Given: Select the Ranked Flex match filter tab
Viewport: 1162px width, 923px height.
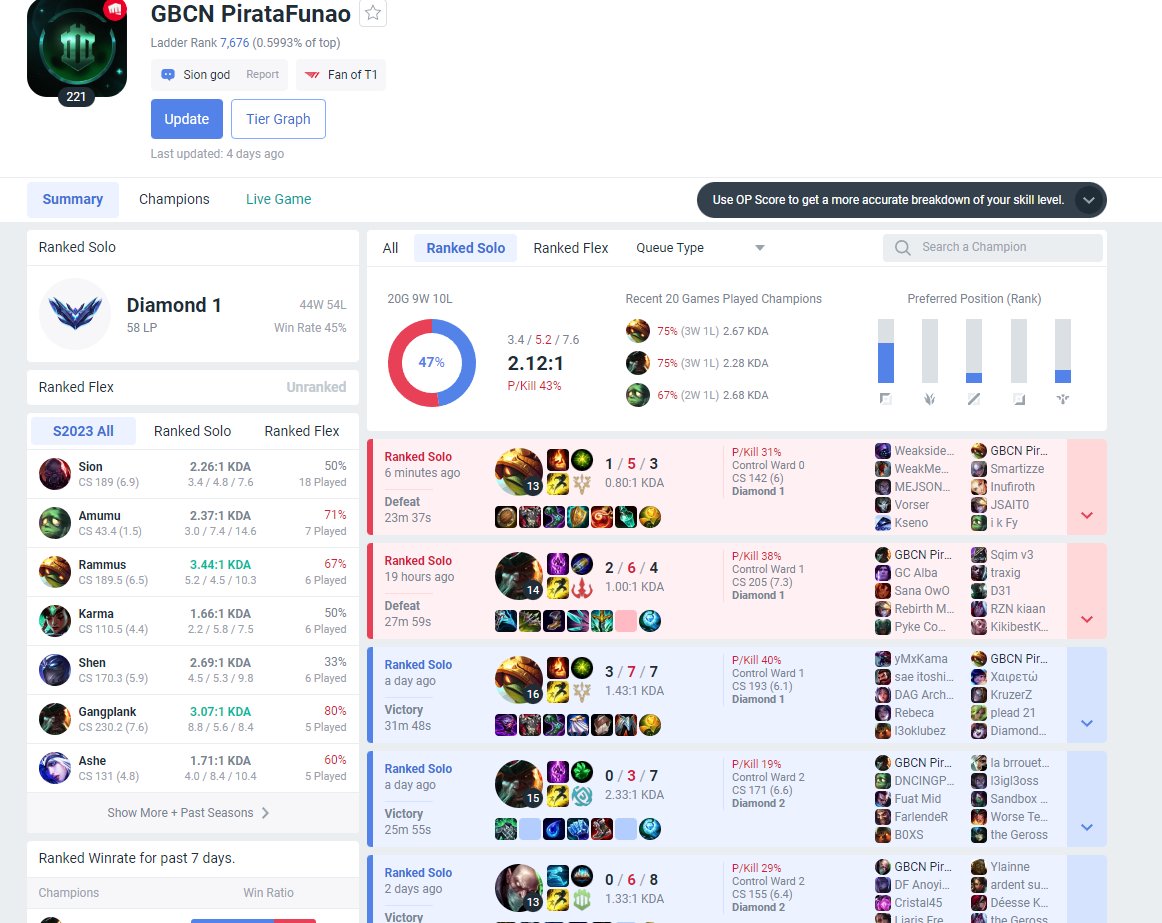Looking at the screenshot, I should coord(571,248).
